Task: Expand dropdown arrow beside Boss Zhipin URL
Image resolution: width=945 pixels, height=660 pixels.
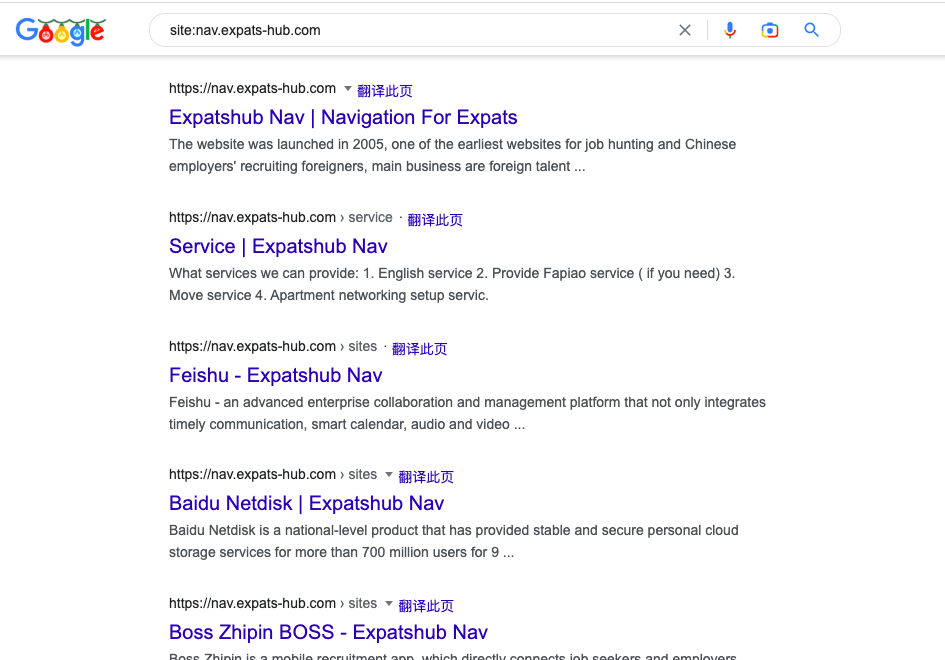Action: click(x=389, y=603)
